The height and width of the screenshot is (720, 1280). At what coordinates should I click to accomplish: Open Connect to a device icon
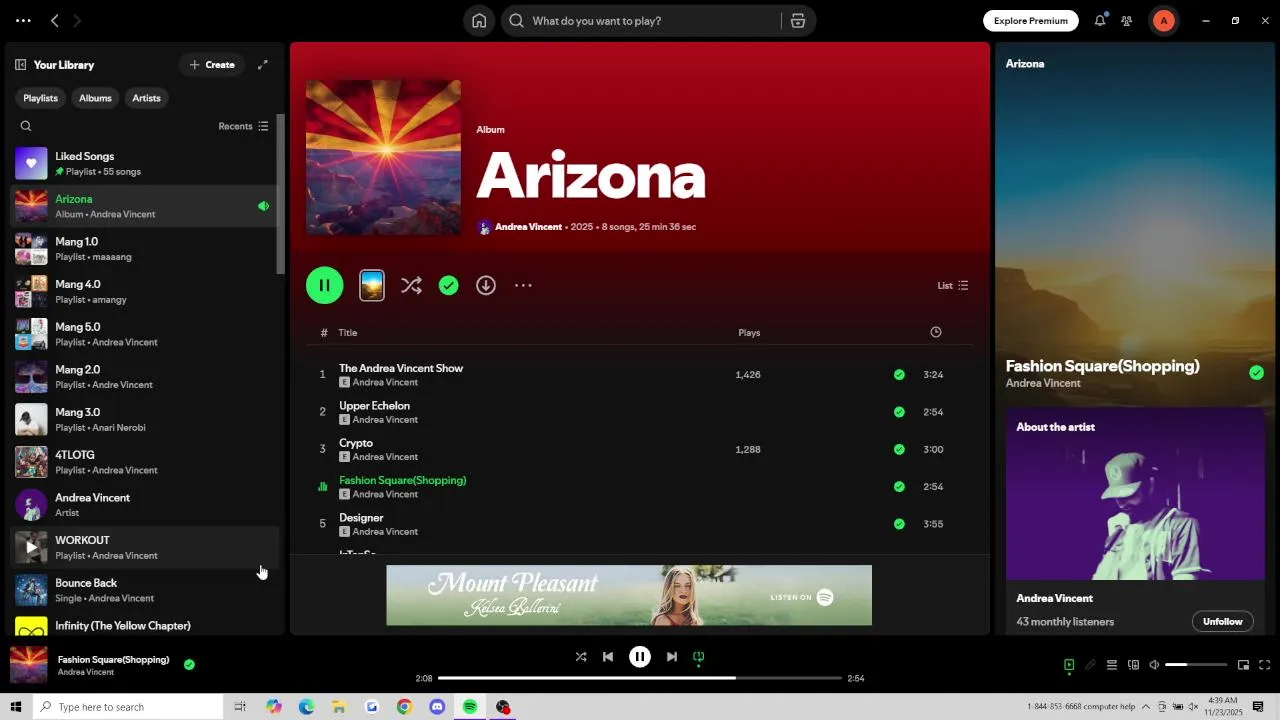point(1133,665)
